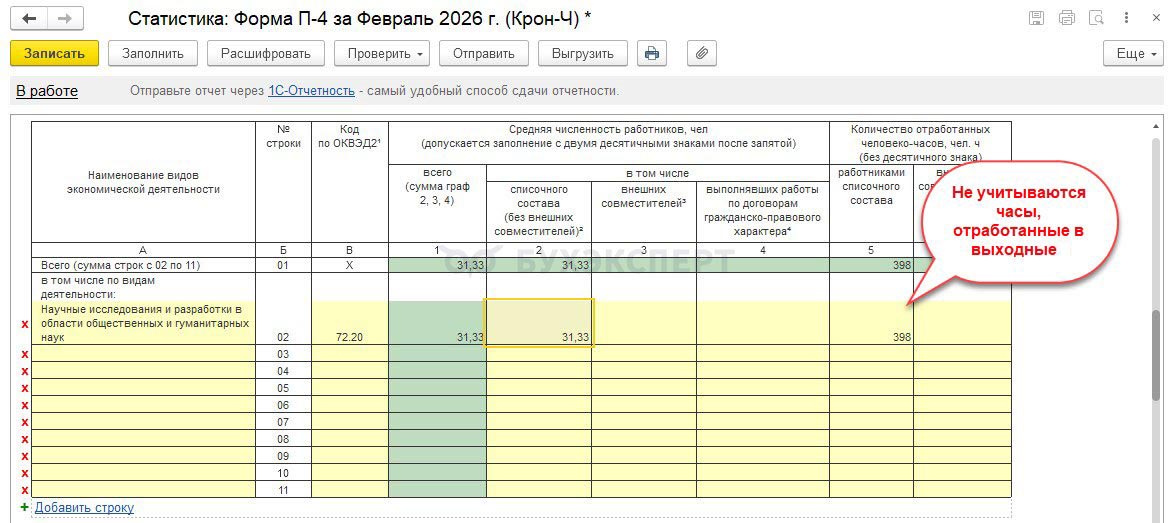1172x523 pixels.
Task: Select row 01 total hours value 398
Action: [x=872, y=265]
